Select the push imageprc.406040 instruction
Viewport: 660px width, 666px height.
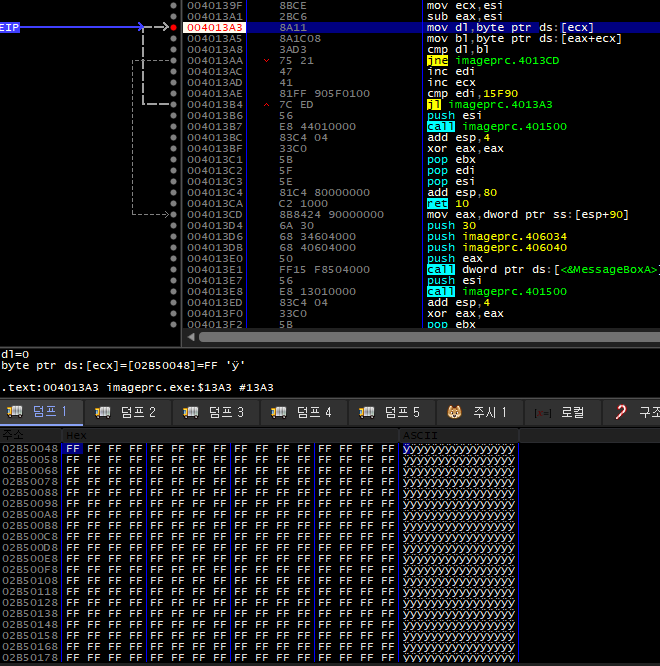[x=496, y=248]
